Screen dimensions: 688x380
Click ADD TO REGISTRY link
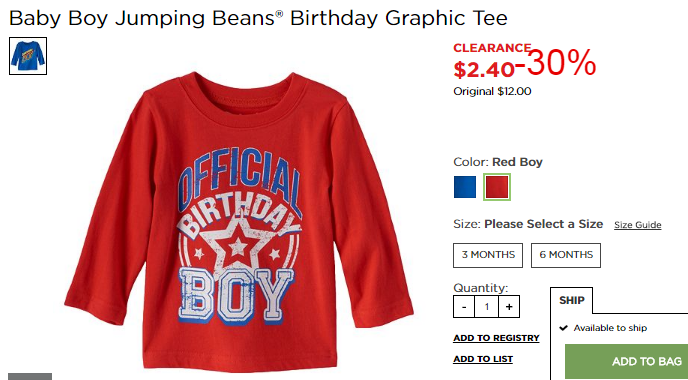click(496, 338)
